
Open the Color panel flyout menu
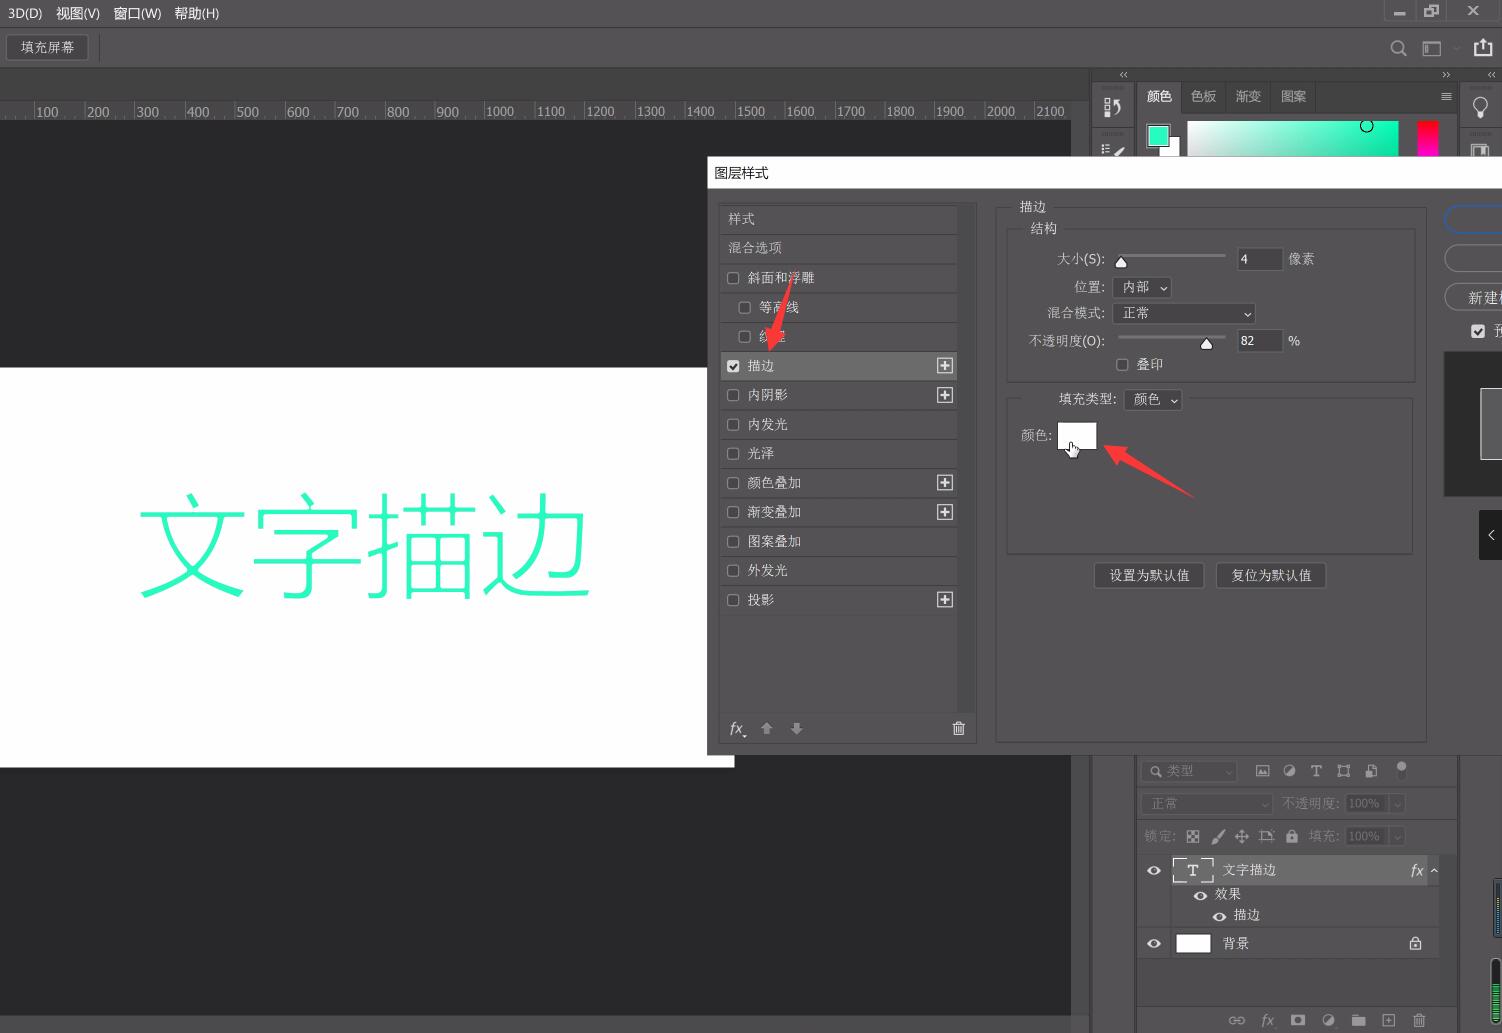[x=1446, y=96]
